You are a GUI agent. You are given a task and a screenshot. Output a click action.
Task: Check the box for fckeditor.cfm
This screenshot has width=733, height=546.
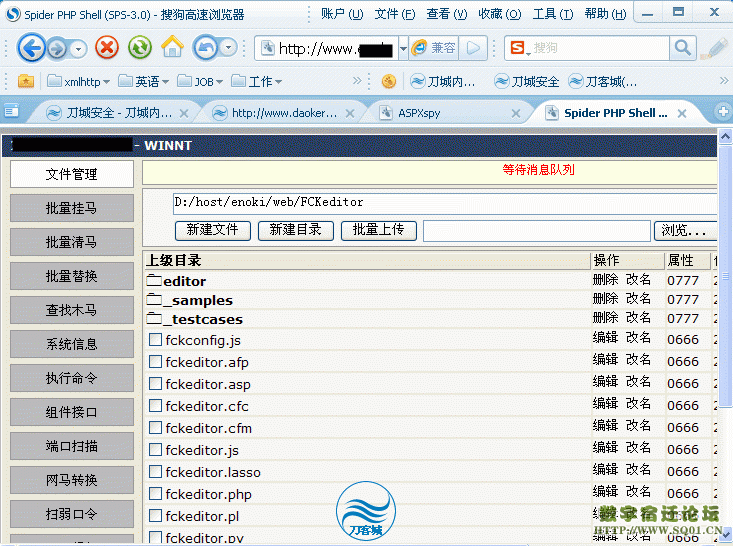click(155, 427)
